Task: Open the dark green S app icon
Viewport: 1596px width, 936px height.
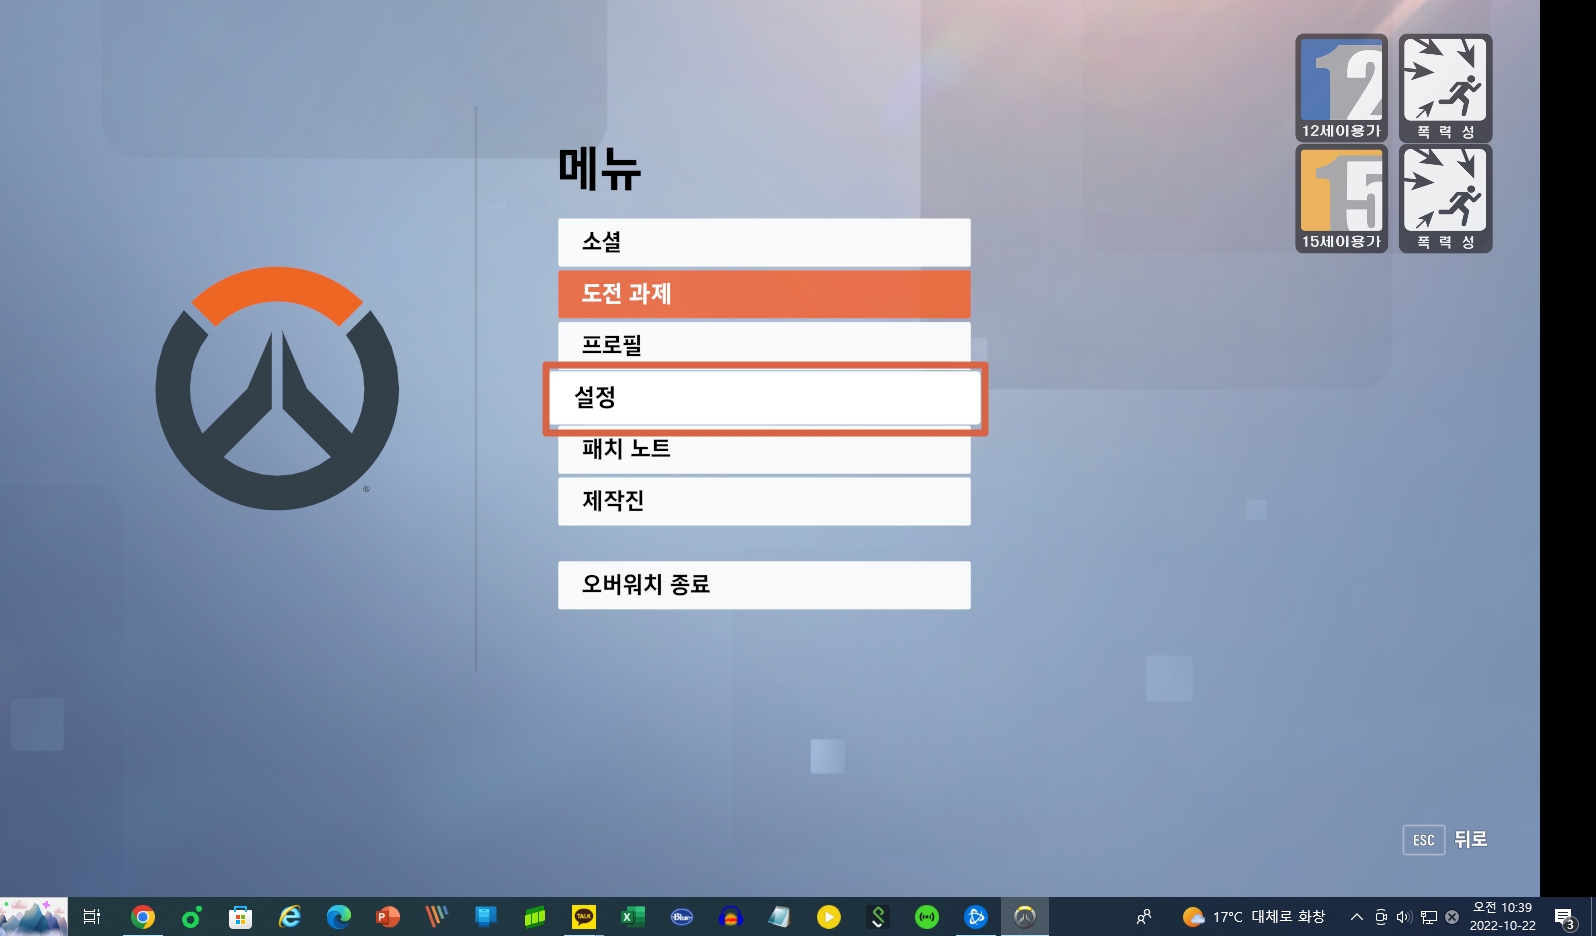Action: tap(878, 917)
